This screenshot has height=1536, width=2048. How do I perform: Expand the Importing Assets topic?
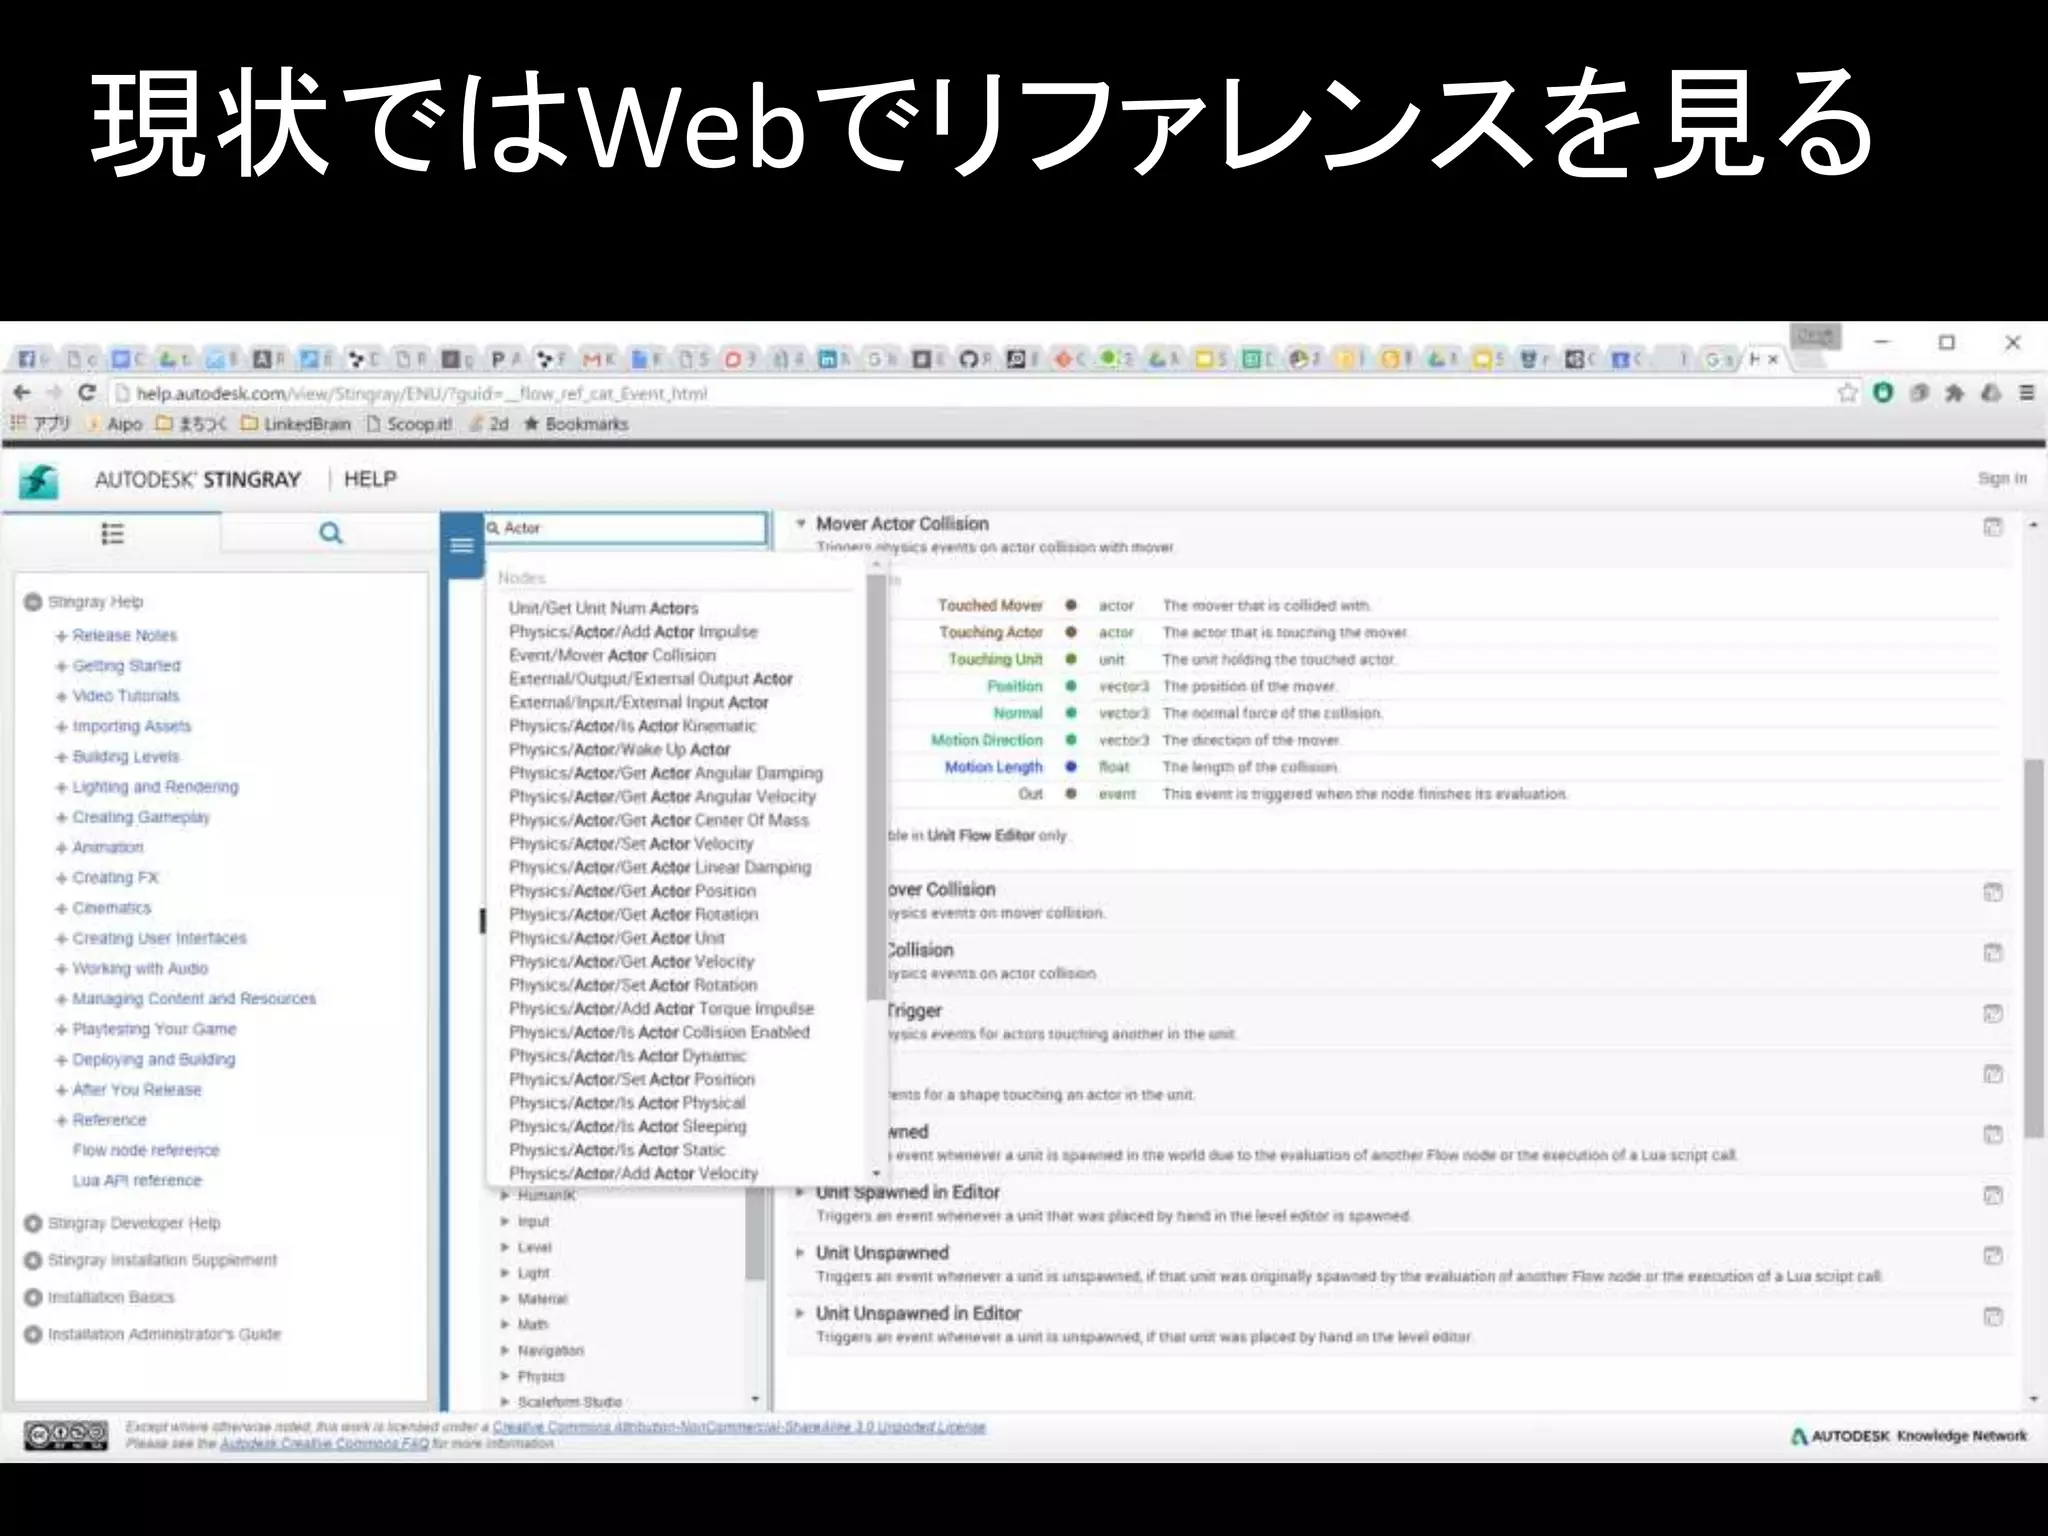(62, 727)
